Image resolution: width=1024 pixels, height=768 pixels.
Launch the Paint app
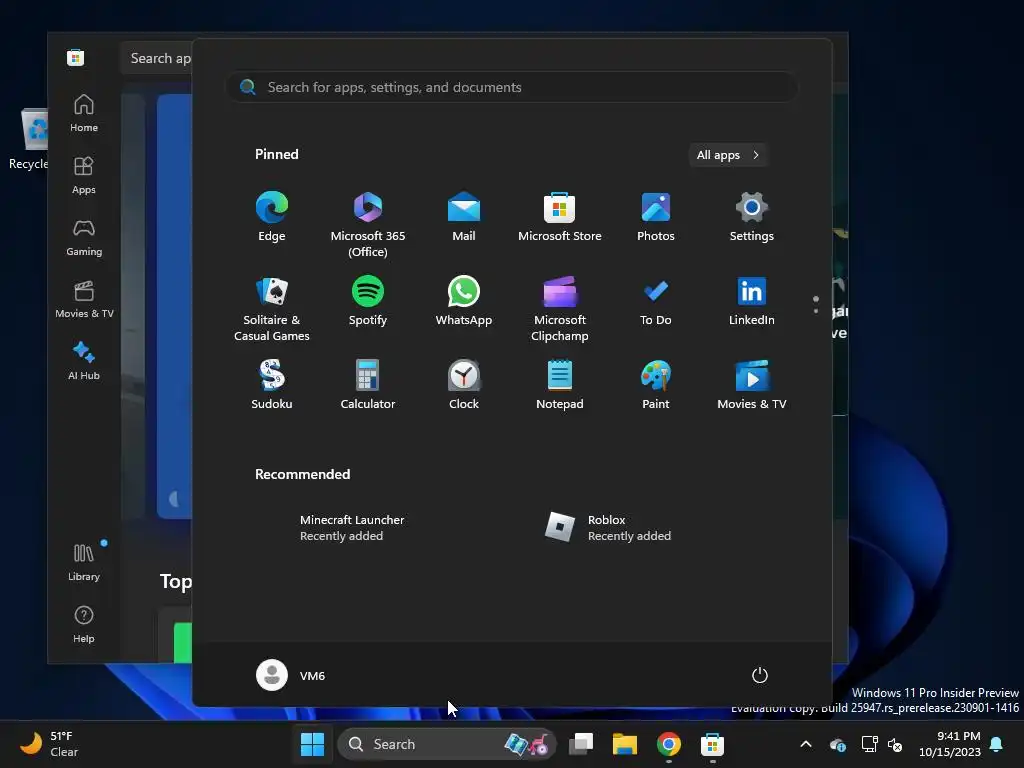tap(656, 385)
